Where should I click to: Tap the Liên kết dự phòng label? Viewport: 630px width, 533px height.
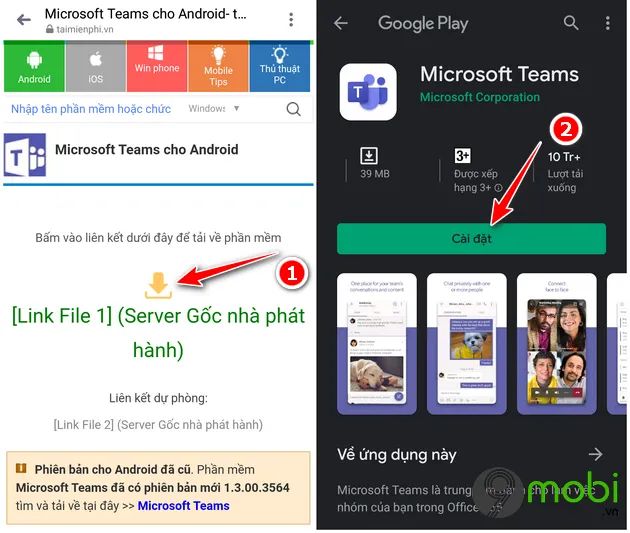tap(158, 398)
